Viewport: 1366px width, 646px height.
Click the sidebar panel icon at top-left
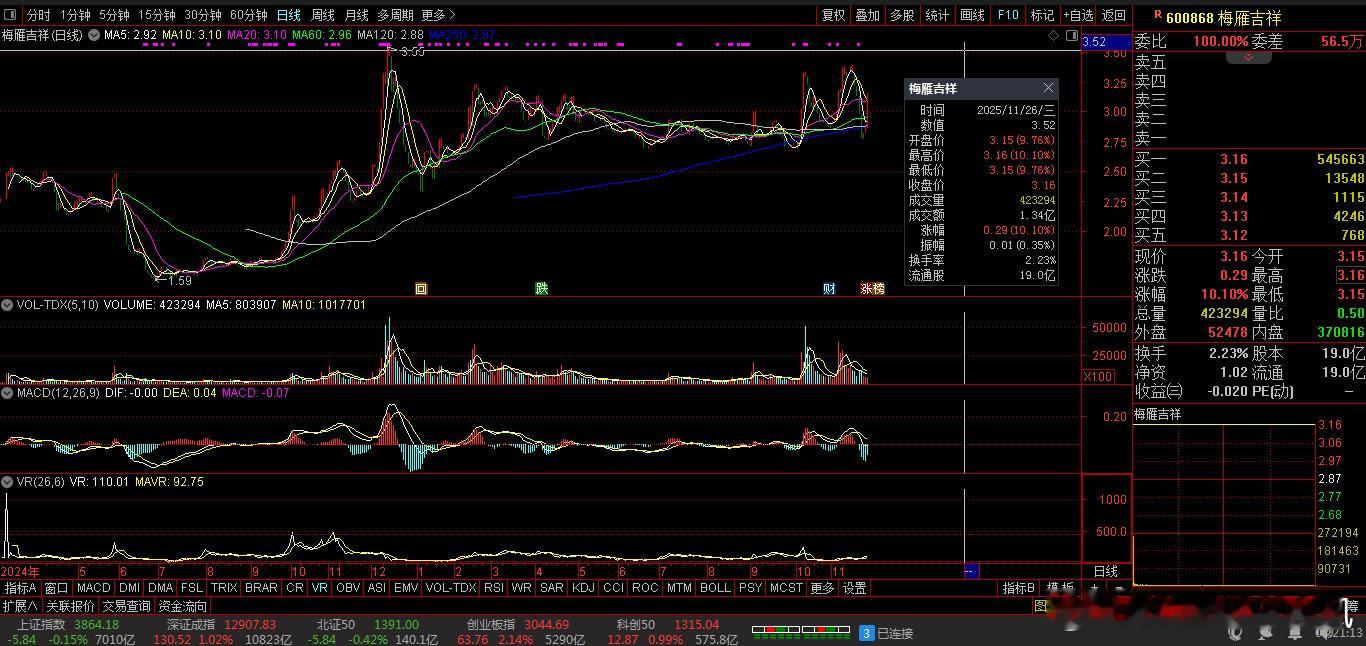[x=11, y=15]
